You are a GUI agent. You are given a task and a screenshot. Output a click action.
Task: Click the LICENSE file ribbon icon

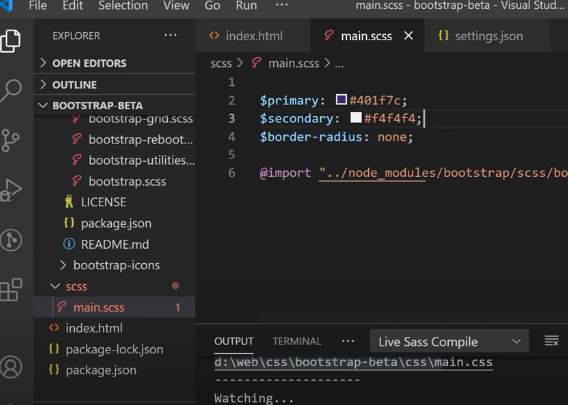69,201
